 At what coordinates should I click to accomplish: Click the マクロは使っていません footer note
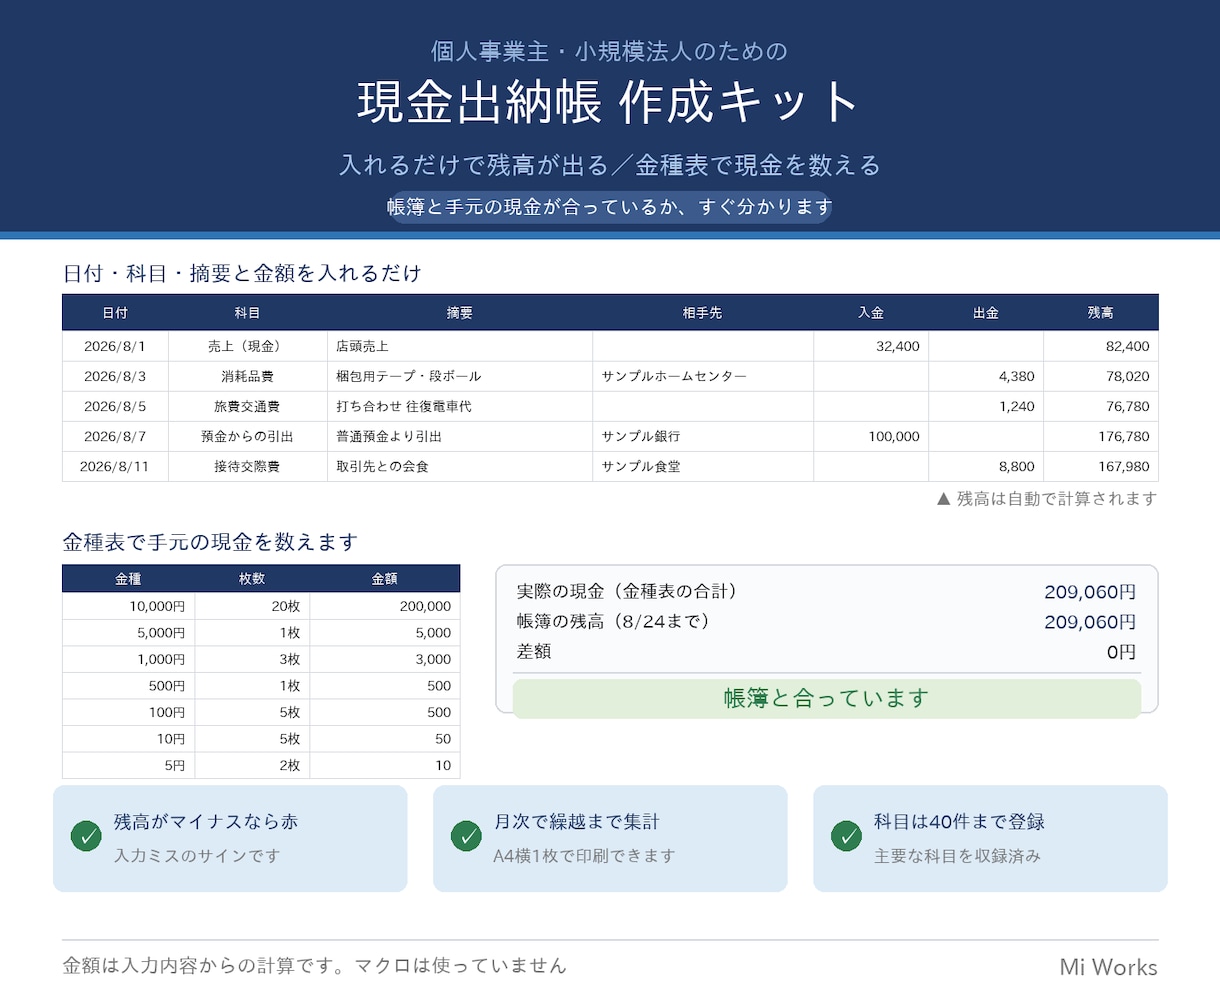(461, 965)
